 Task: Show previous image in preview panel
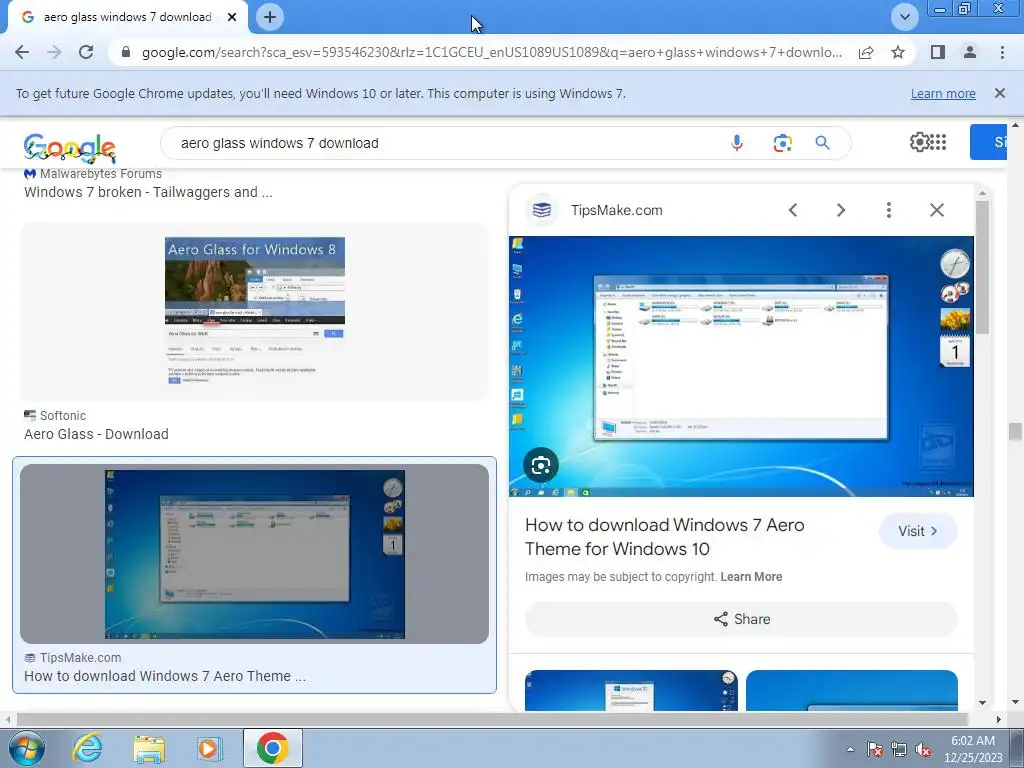[x=793, y=210]
